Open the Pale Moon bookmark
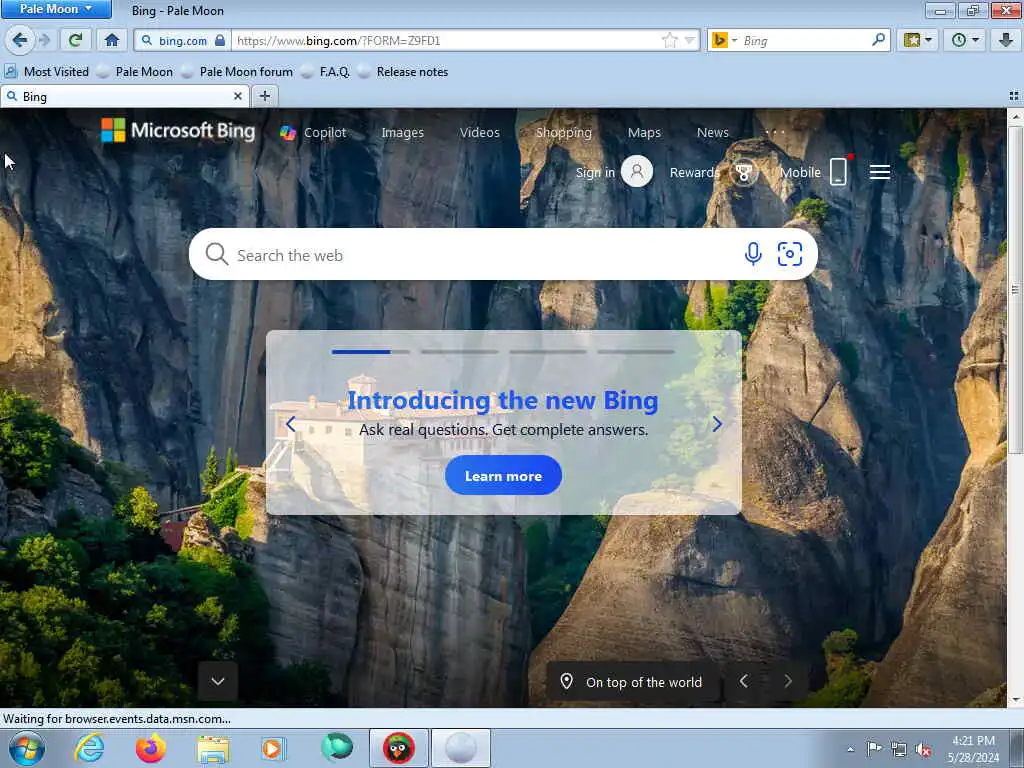 point(135,72)
